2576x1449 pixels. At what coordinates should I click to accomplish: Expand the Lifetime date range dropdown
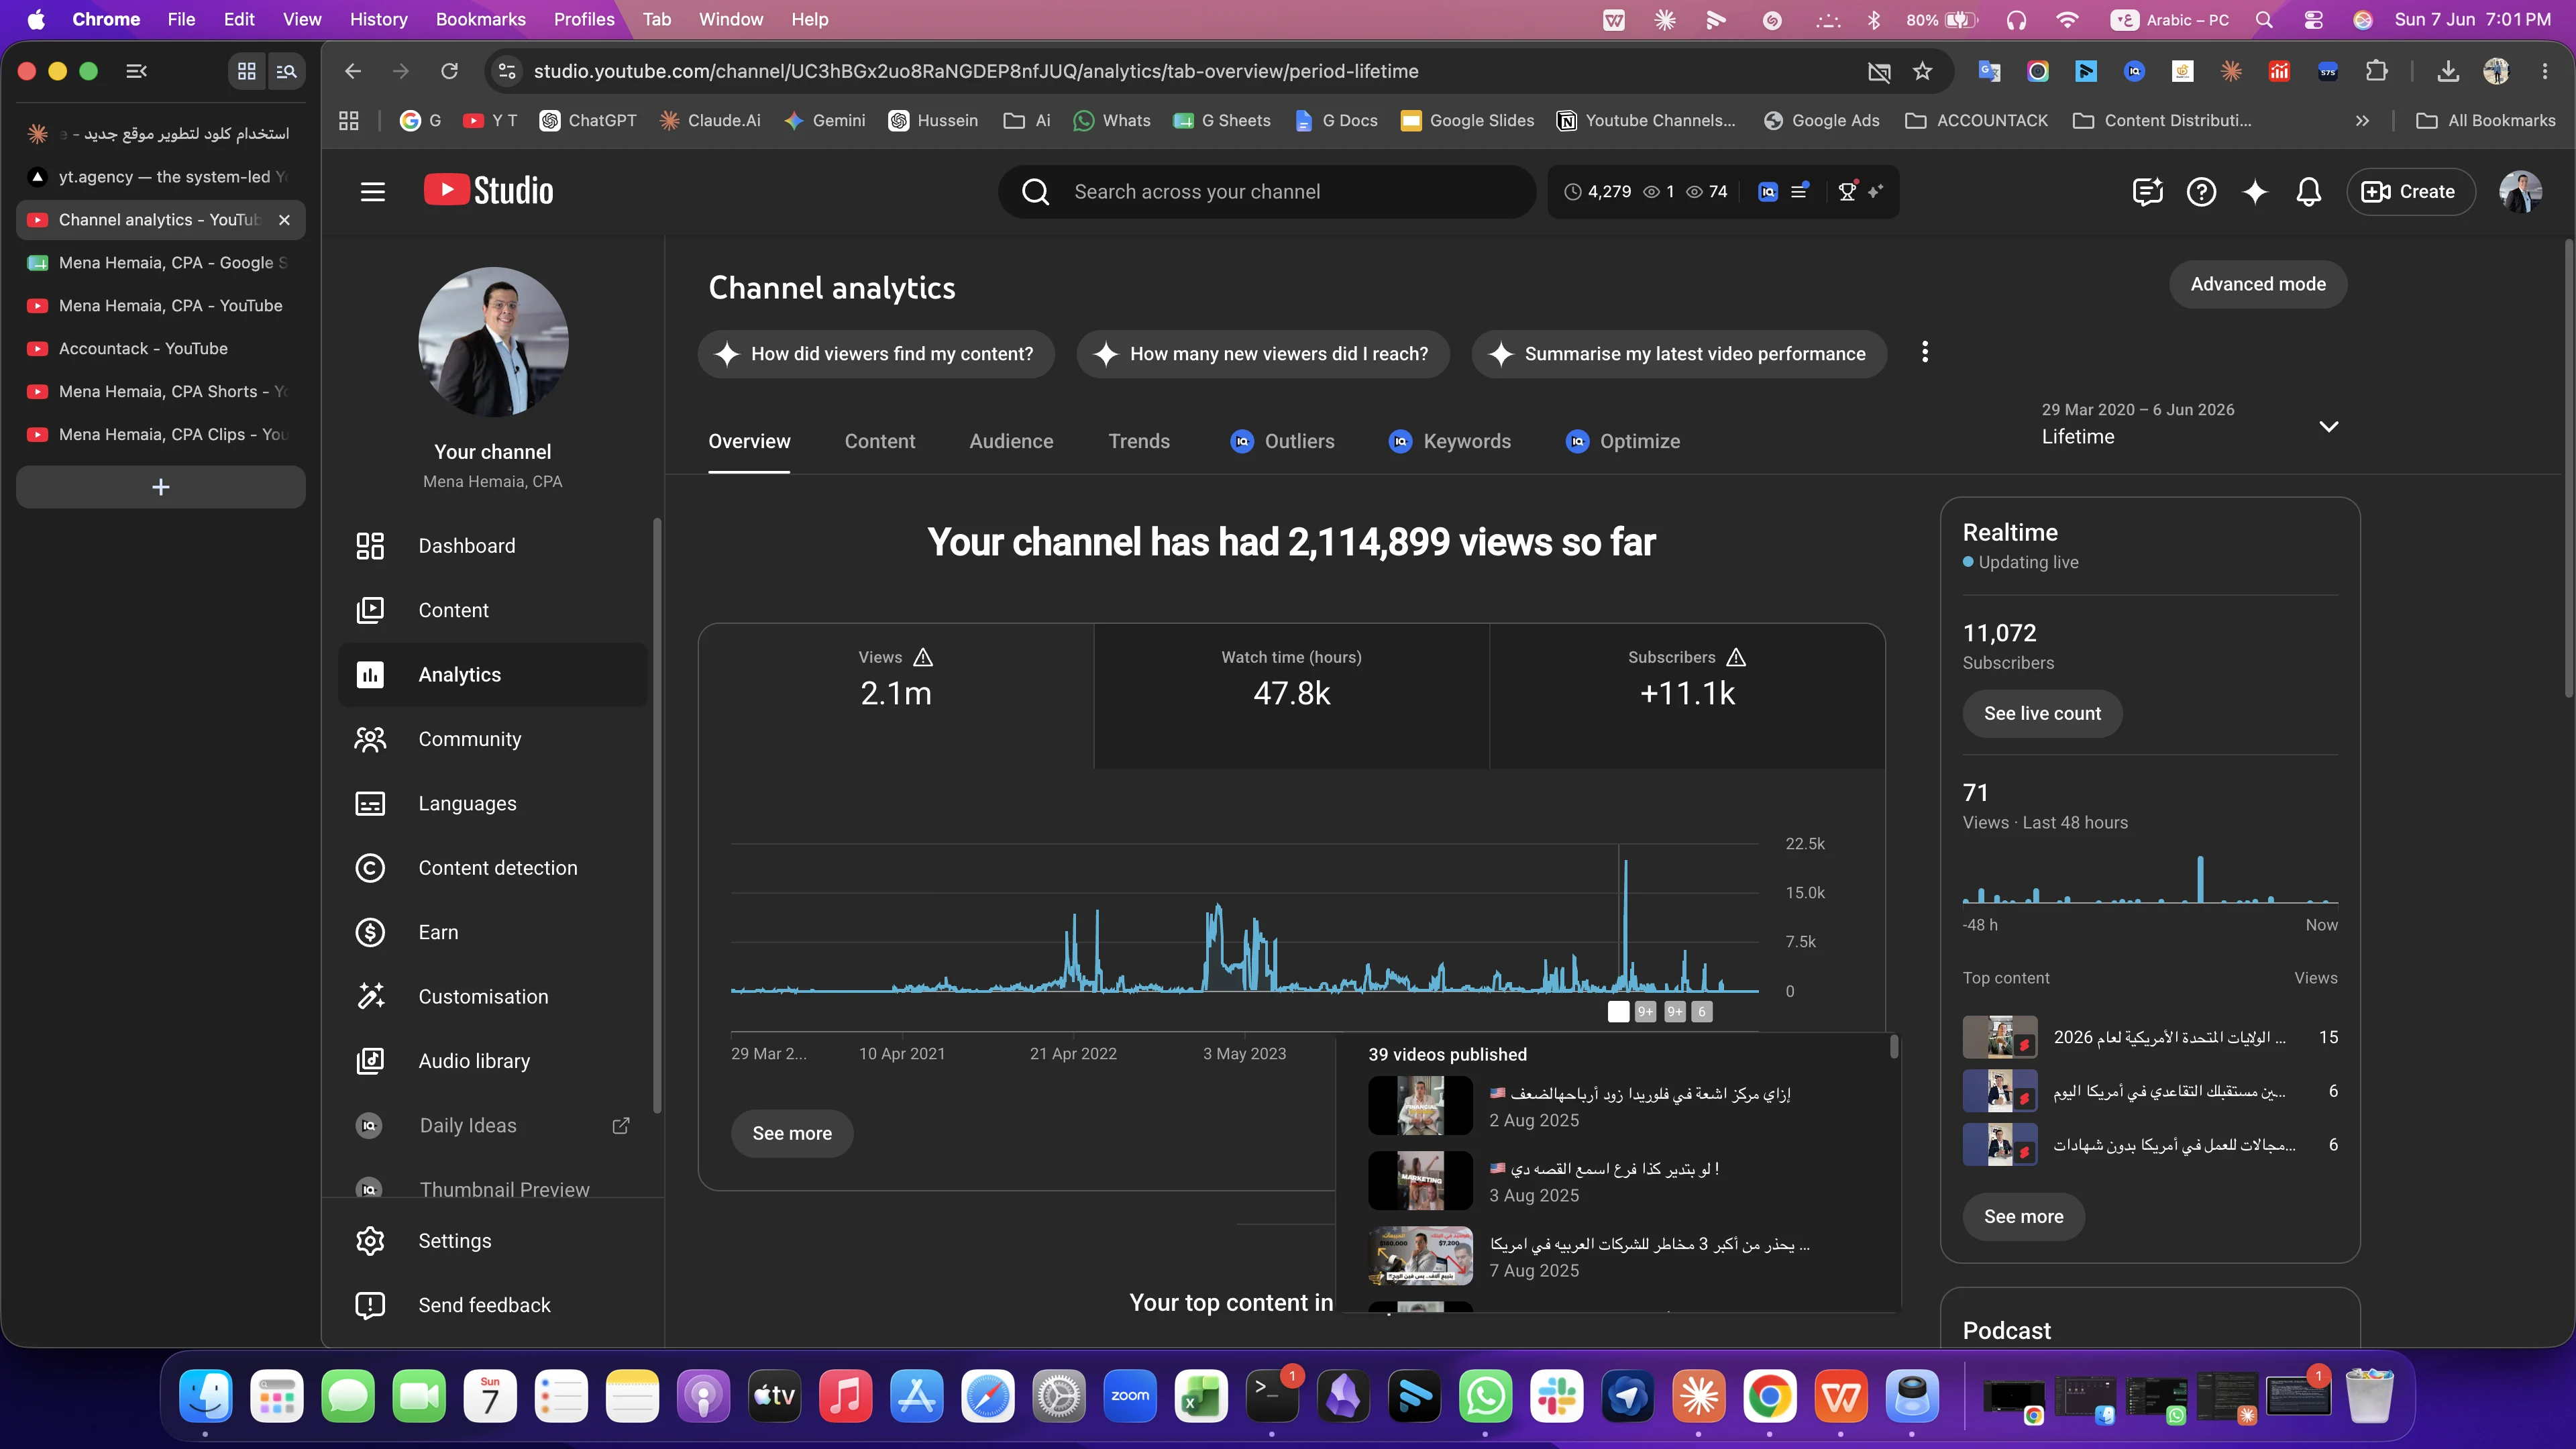pos(2329,426)
